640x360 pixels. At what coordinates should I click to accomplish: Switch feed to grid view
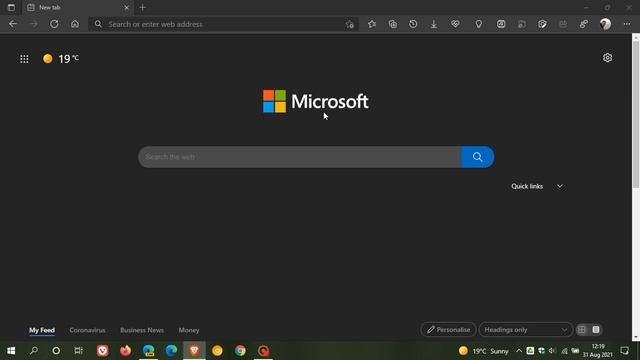pyautogui.click(x=582, y=329)
